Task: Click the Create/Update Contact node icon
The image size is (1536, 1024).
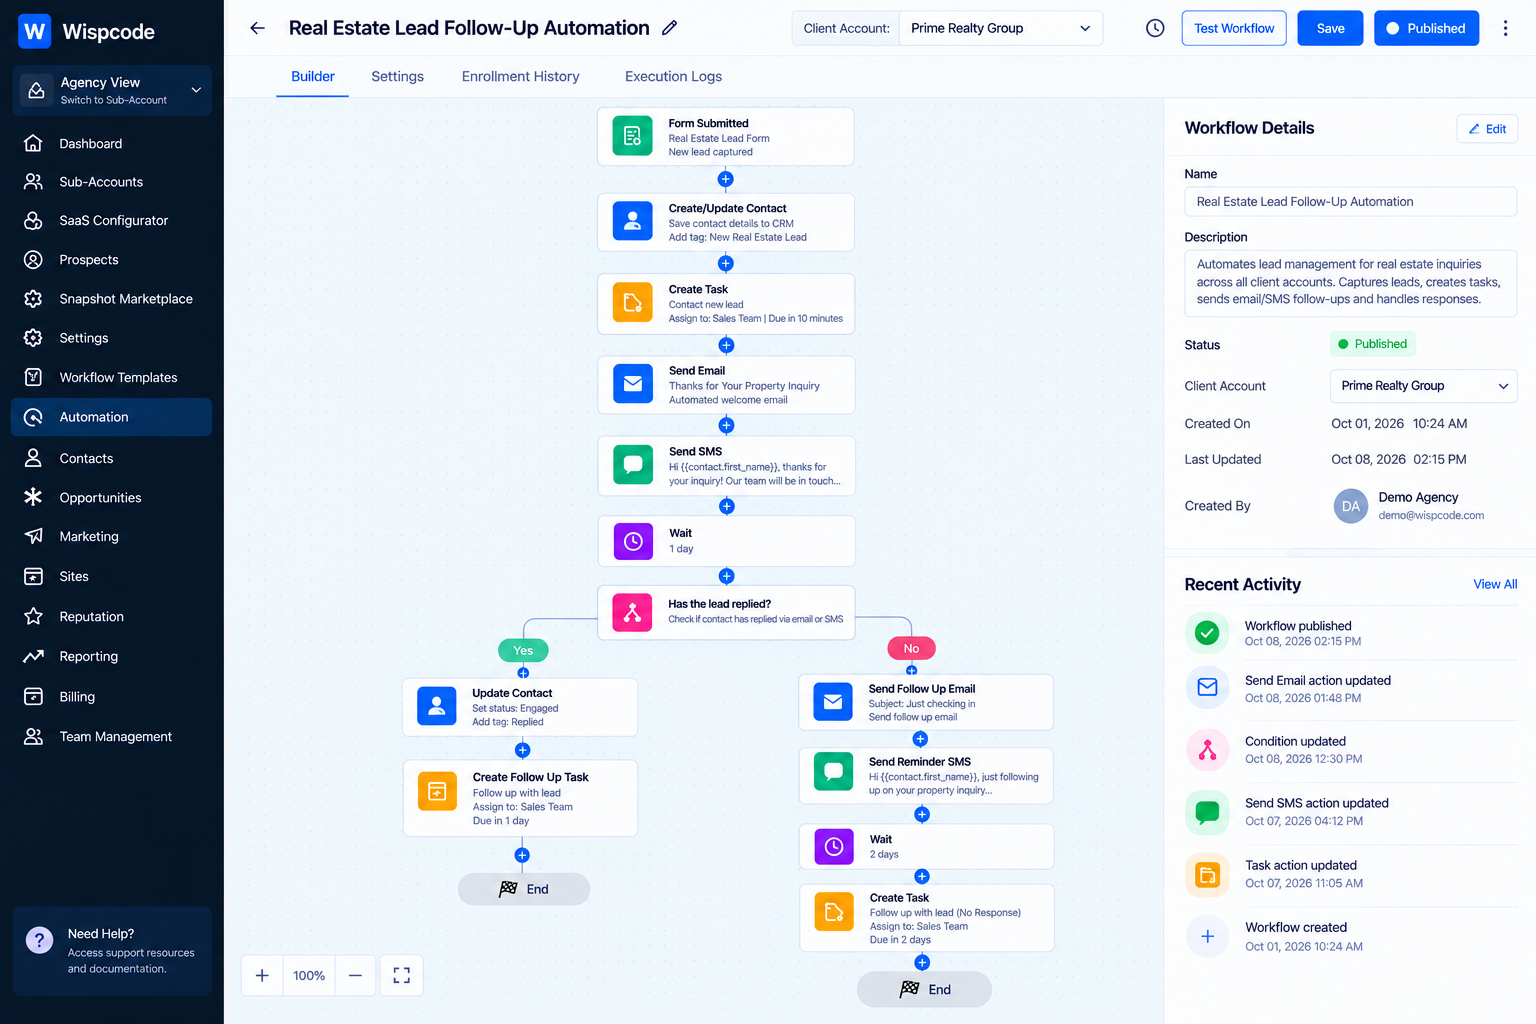Action: (632, 222)
